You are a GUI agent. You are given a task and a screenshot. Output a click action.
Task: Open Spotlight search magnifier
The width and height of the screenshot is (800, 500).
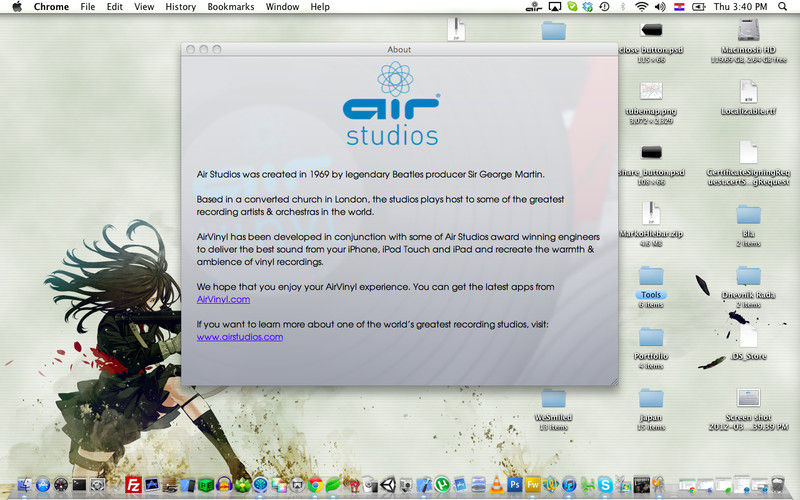pyautogui.click(x=782, y=7)
